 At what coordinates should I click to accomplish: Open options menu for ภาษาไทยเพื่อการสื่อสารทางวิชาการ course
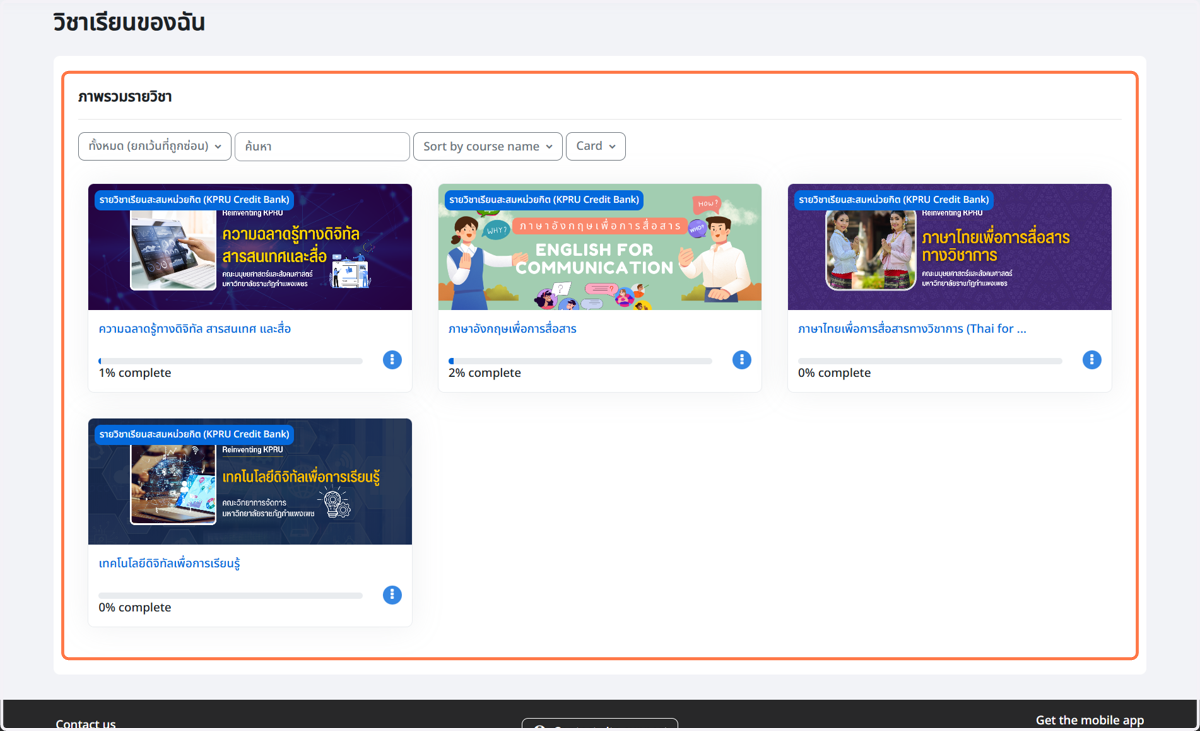(x=1091, y=360)
